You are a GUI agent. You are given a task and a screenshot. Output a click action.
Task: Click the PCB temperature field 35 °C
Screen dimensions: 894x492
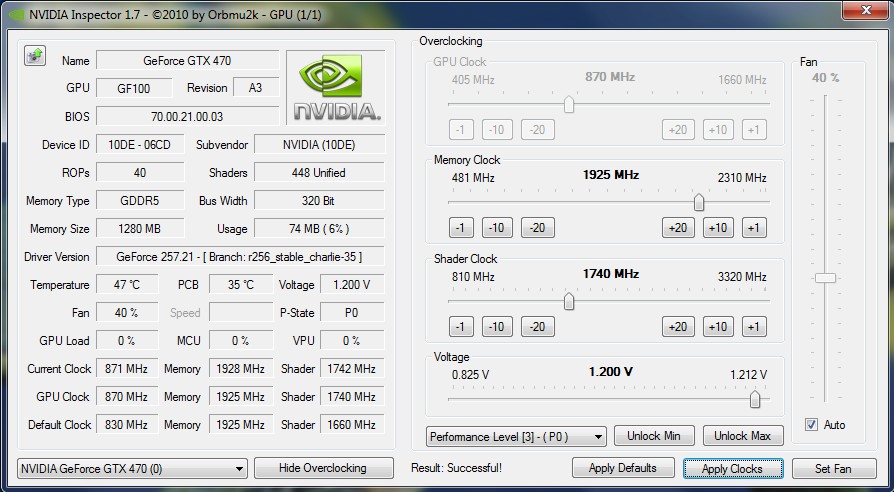click(x=241, y=284)
